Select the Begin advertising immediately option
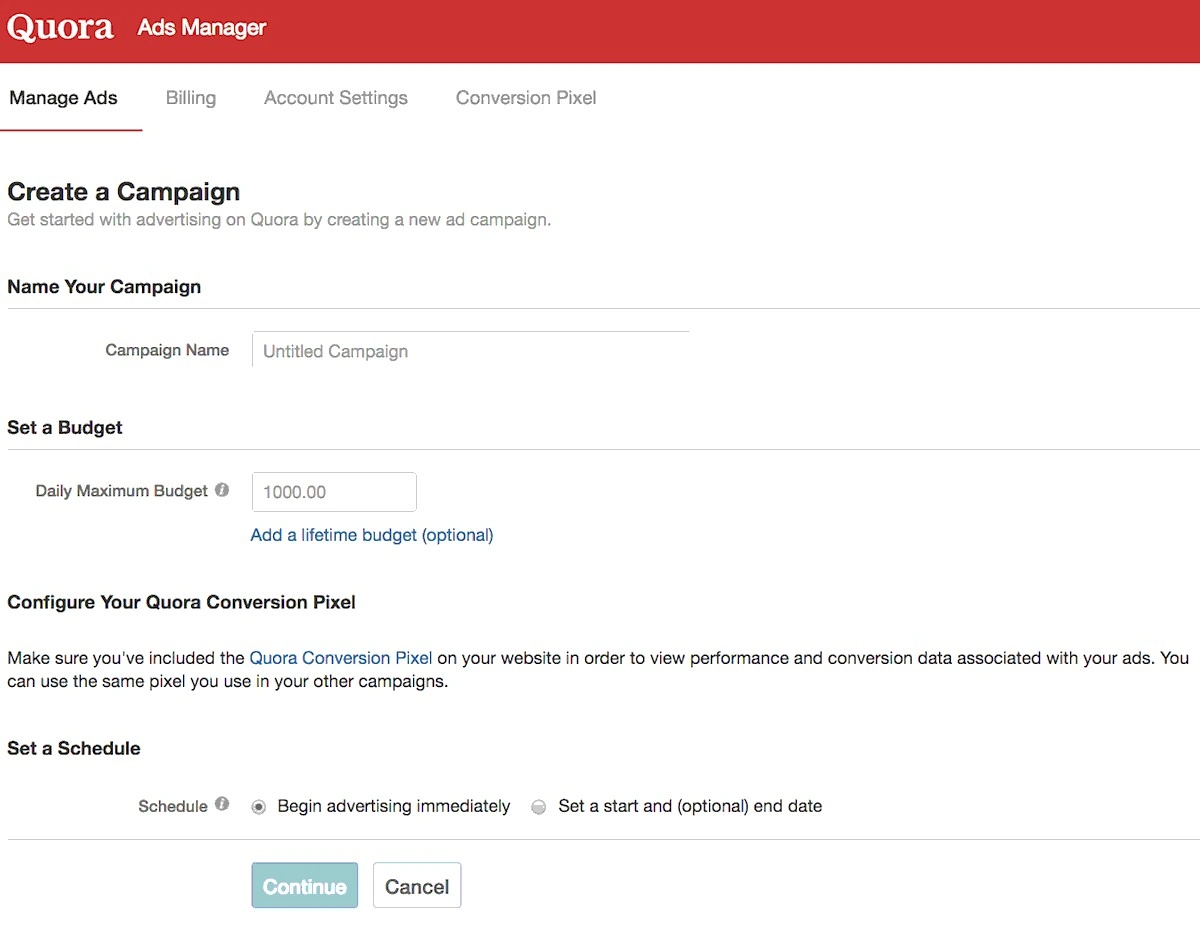Viewport: 1200px width, 927px height. (259, 806)
